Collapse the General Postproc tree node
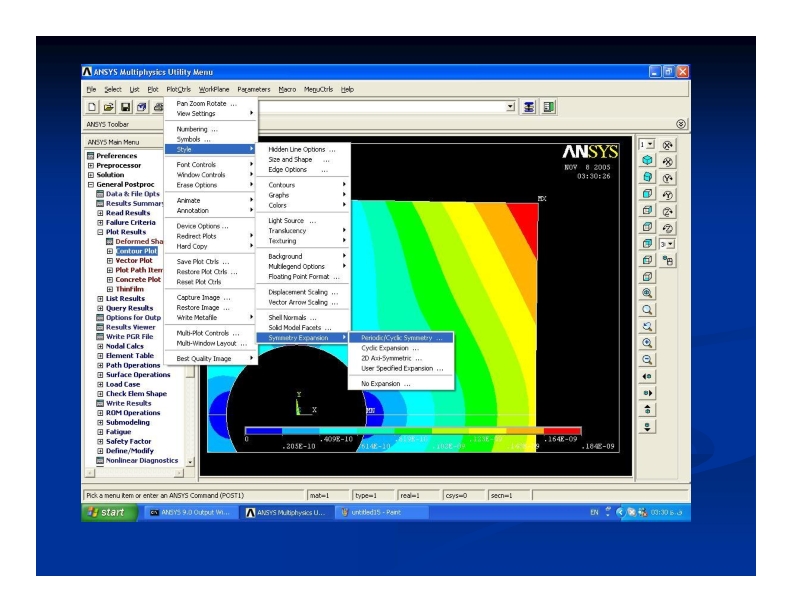792x612 pixels. pos(91,184)
